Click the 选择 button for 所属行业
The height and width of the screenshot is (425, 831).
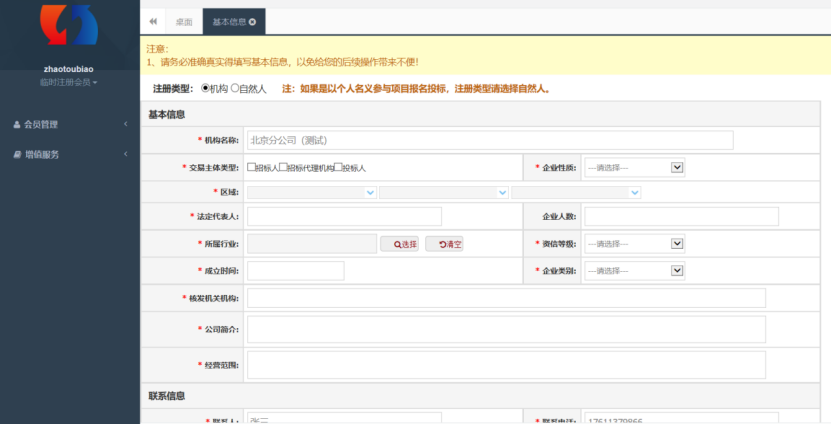point(399,244)
